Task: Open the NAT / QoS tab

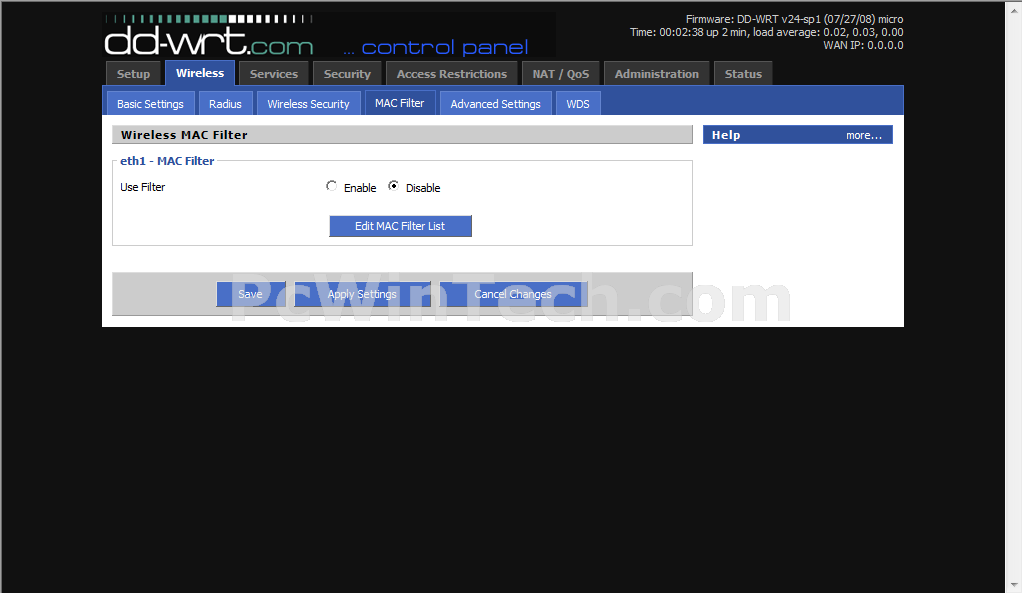Action: point(561,74)
